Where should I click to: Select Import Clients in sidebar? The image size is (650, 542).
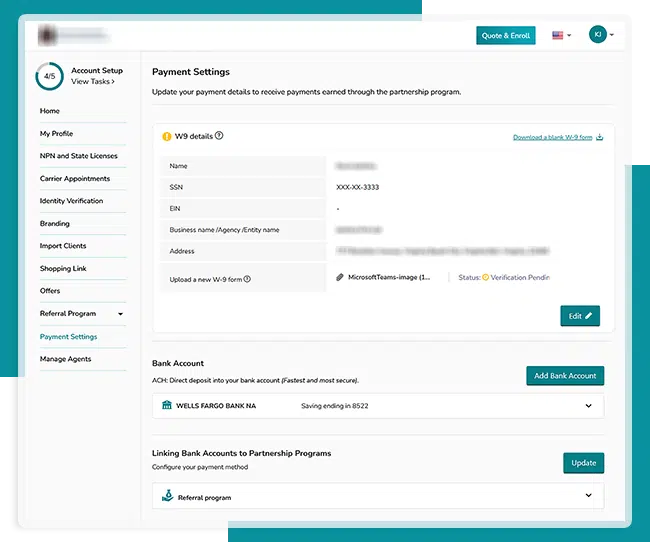point(63,246)
